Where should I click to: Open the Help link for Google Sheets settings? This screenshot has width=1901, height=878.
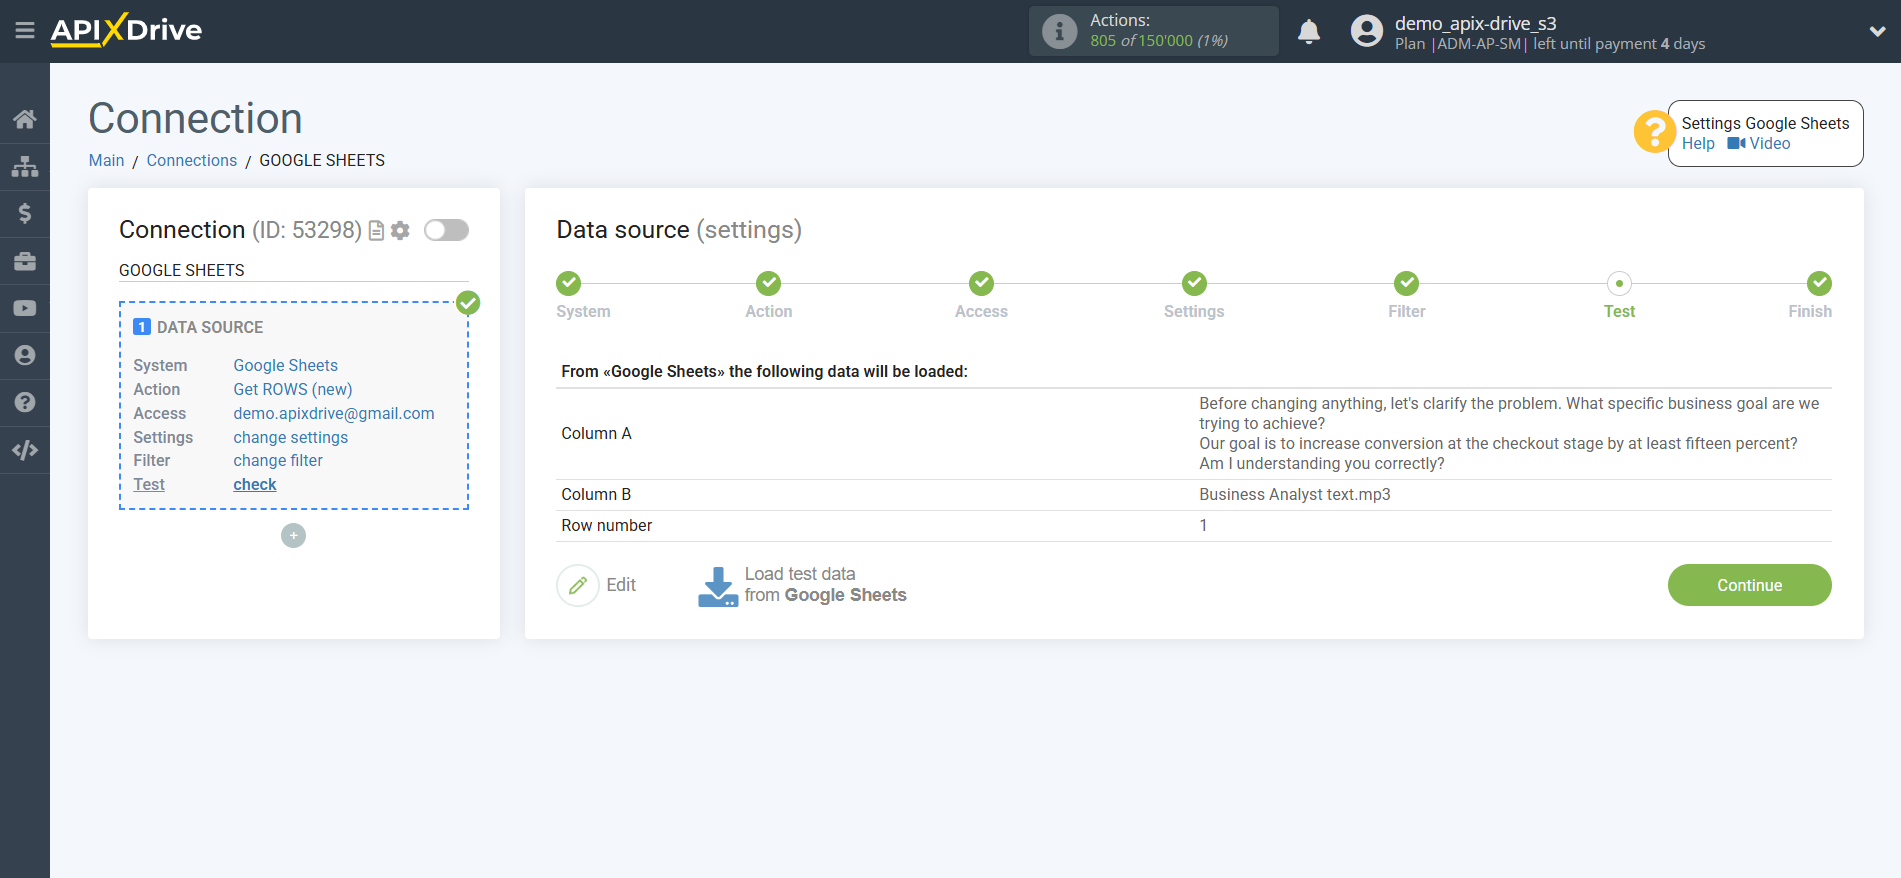(1698, 144)
